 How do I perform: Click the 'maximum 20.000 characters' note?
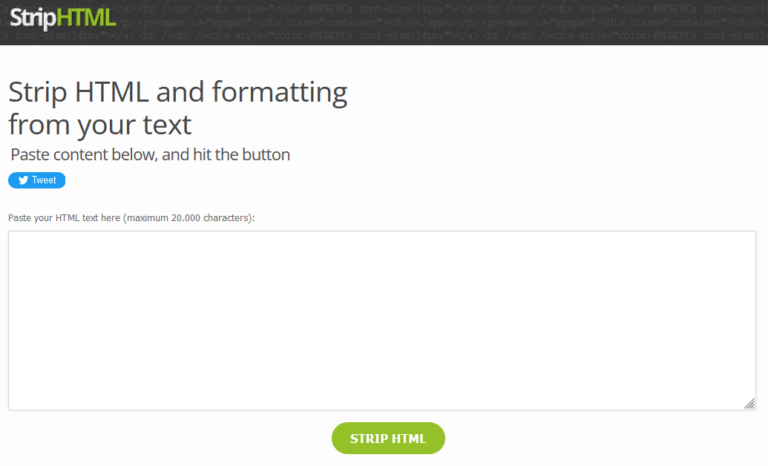pyautogui.click(x=189, y=218)
